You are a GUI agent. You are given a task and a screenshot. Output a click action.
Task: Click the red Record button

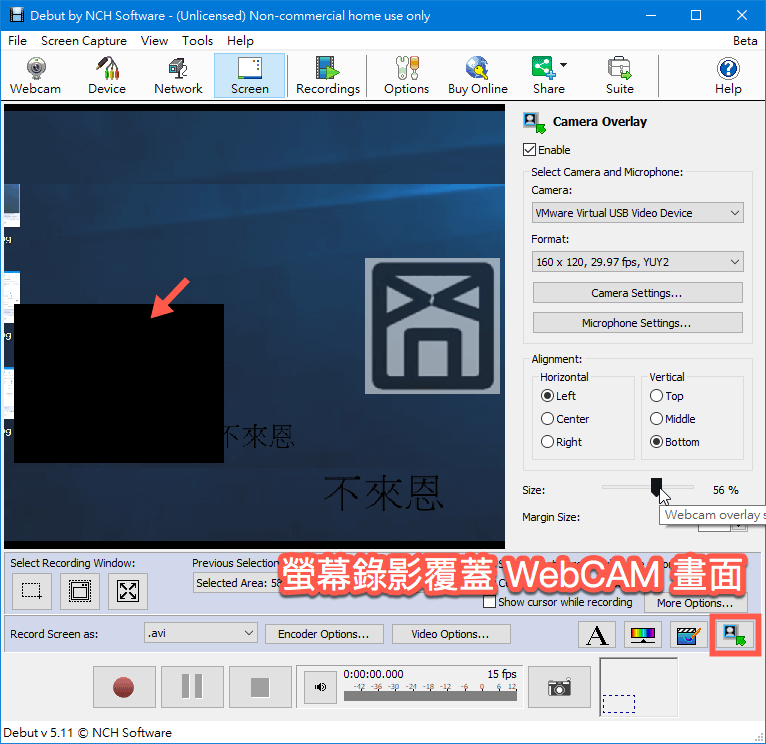click(x=123, y=687)
